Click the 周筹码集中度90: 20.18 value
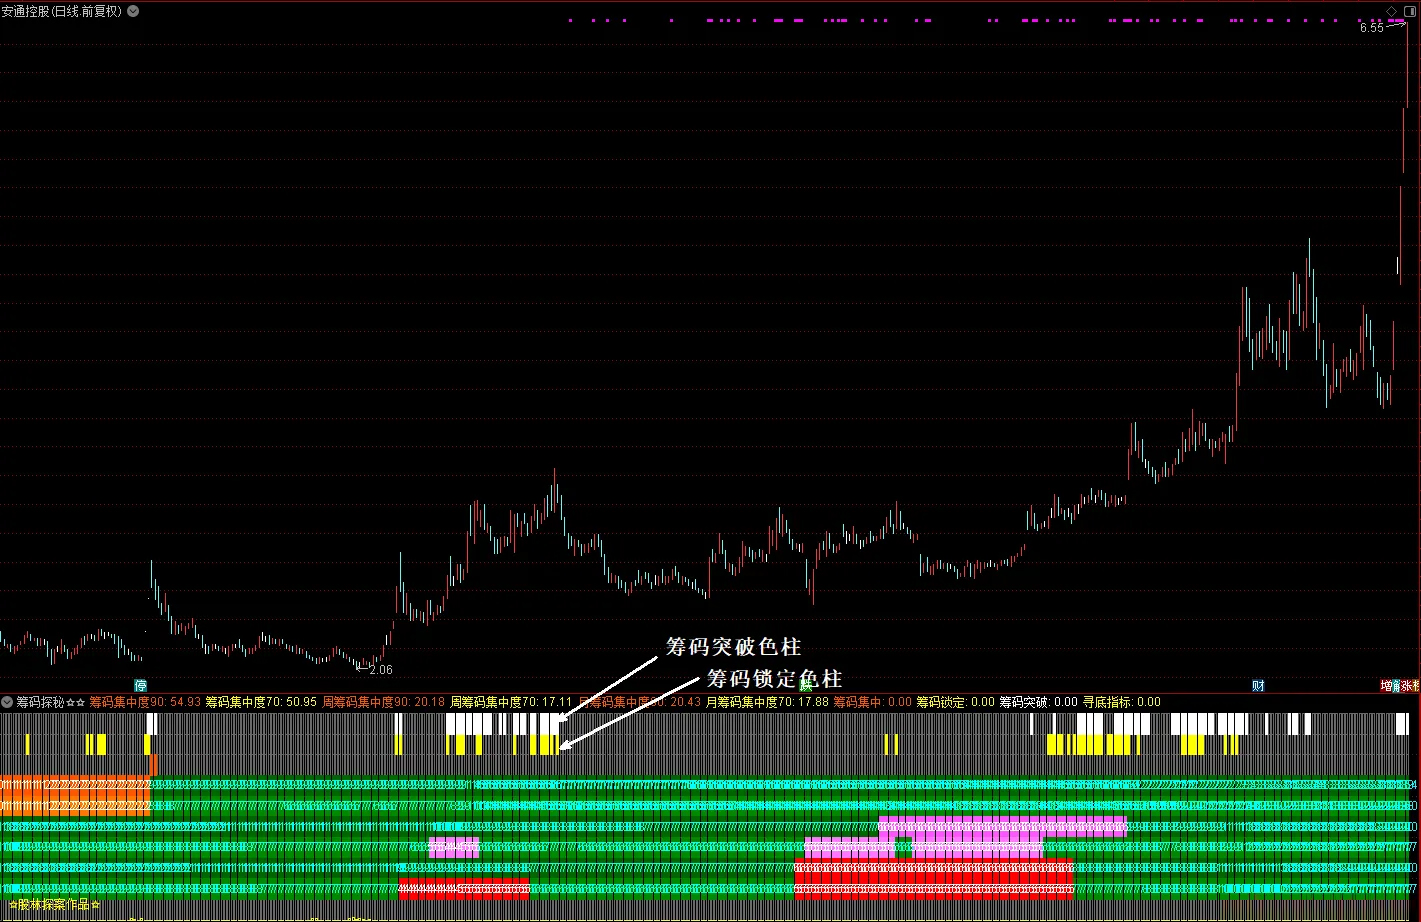 tap(383, 702)
